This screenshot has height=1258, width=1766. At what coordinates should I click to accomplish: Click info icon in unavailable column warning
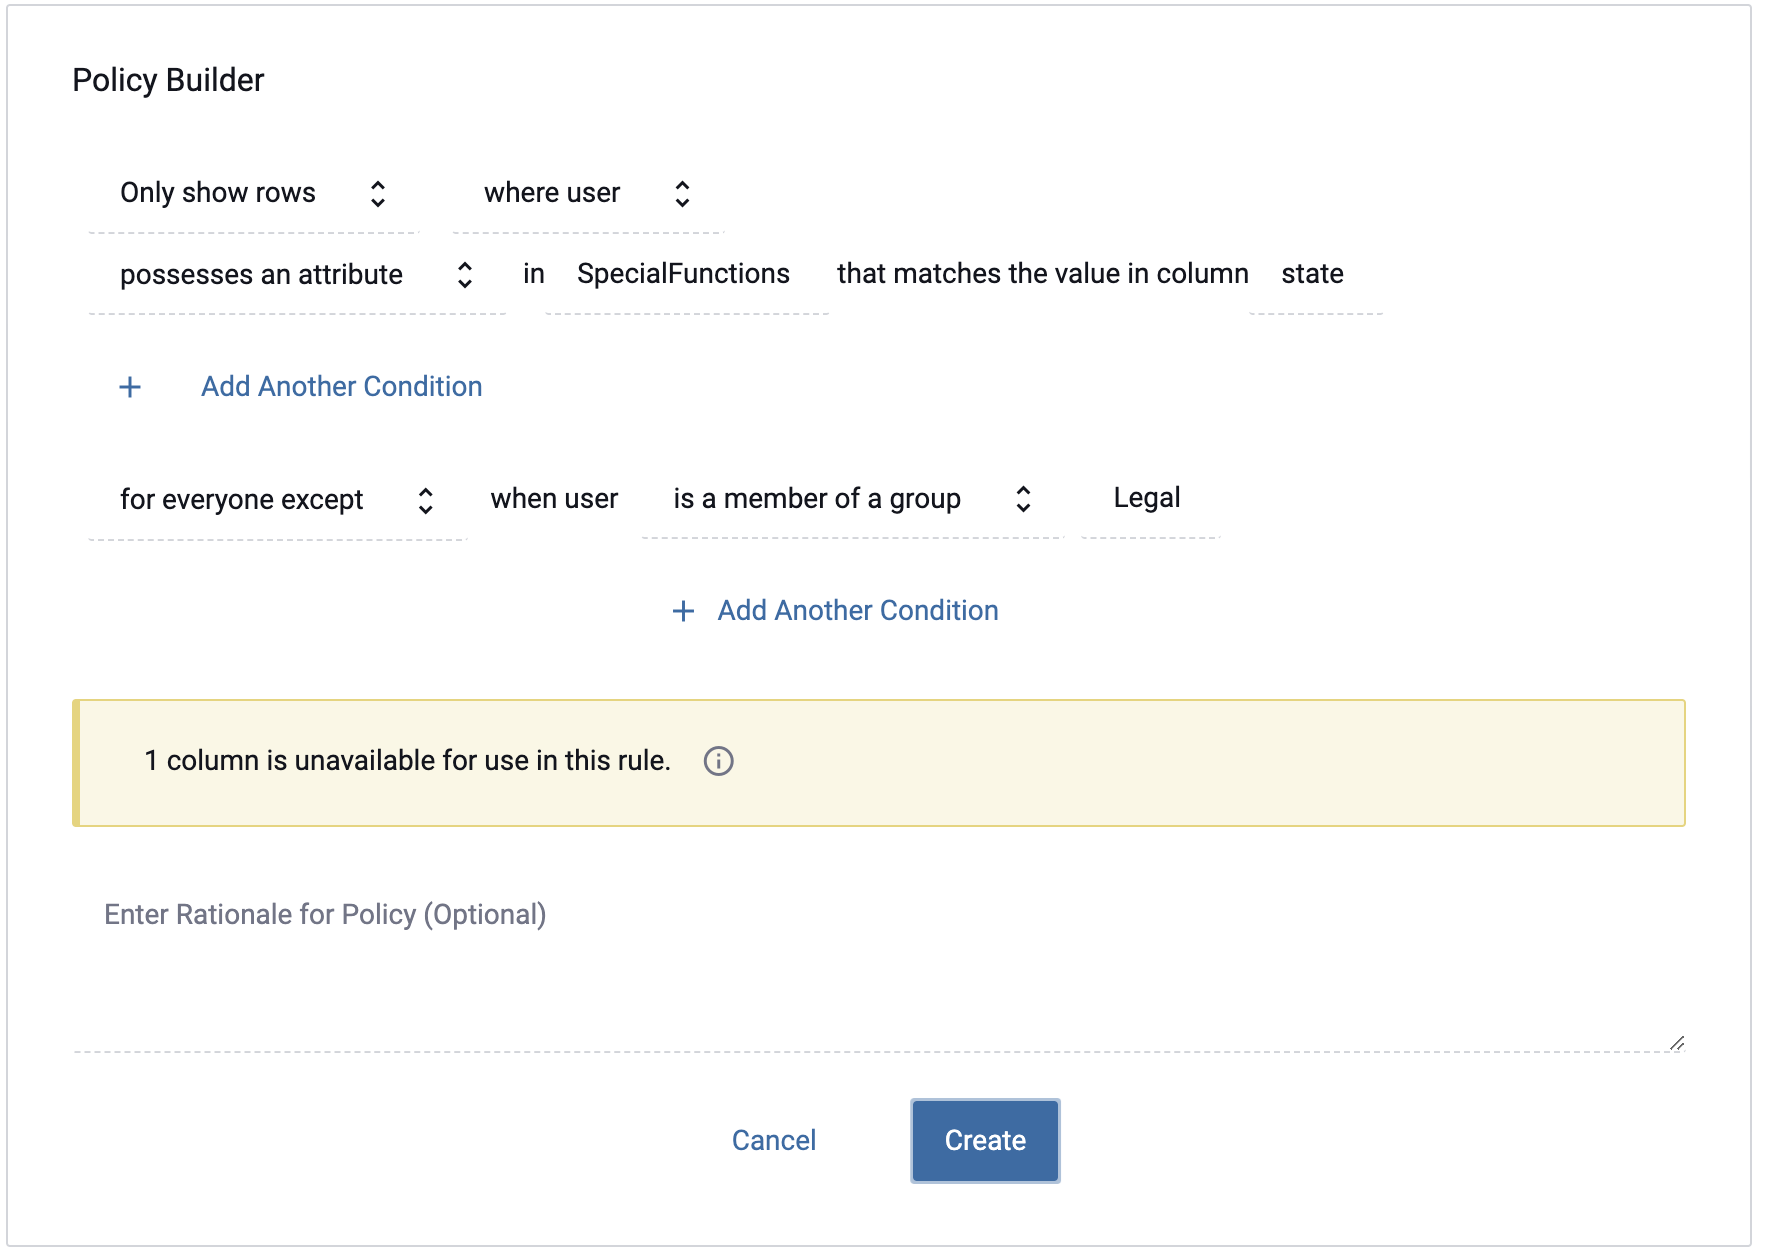718,761
